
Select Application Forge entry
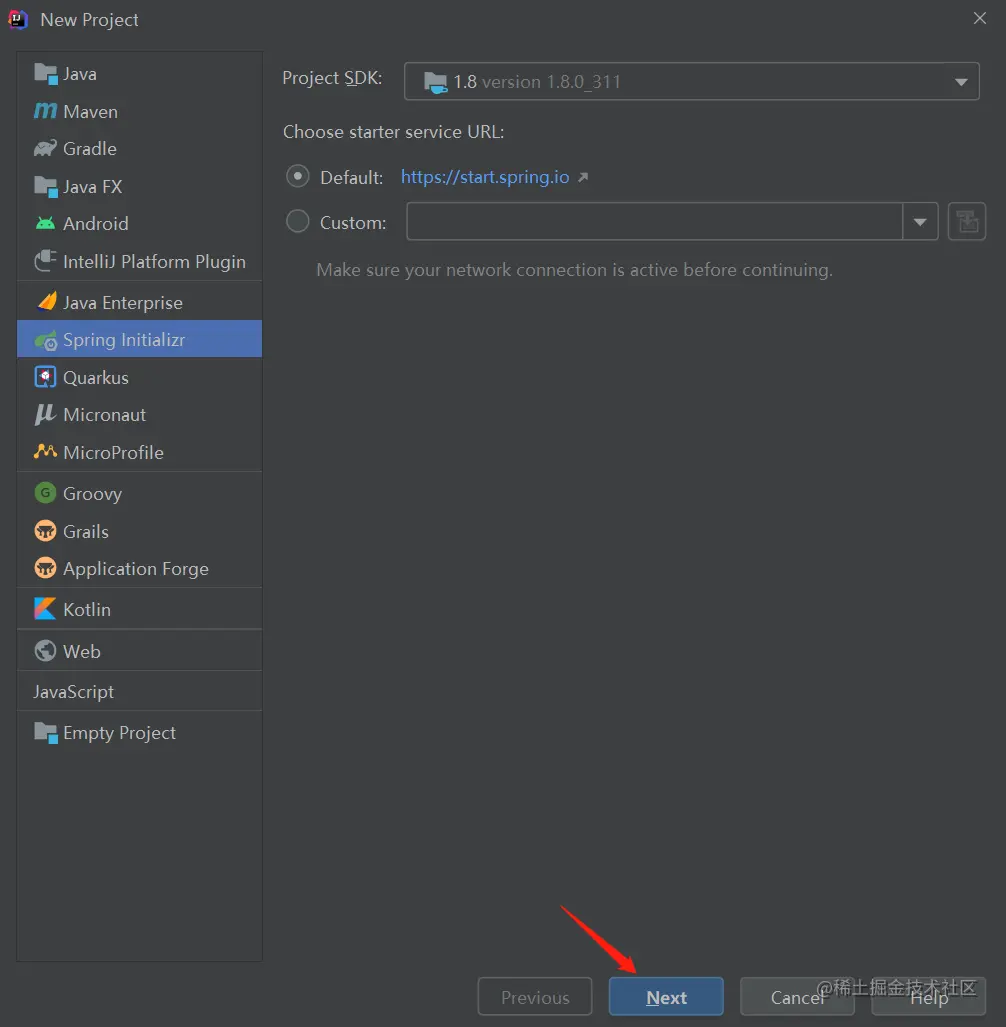140,569
